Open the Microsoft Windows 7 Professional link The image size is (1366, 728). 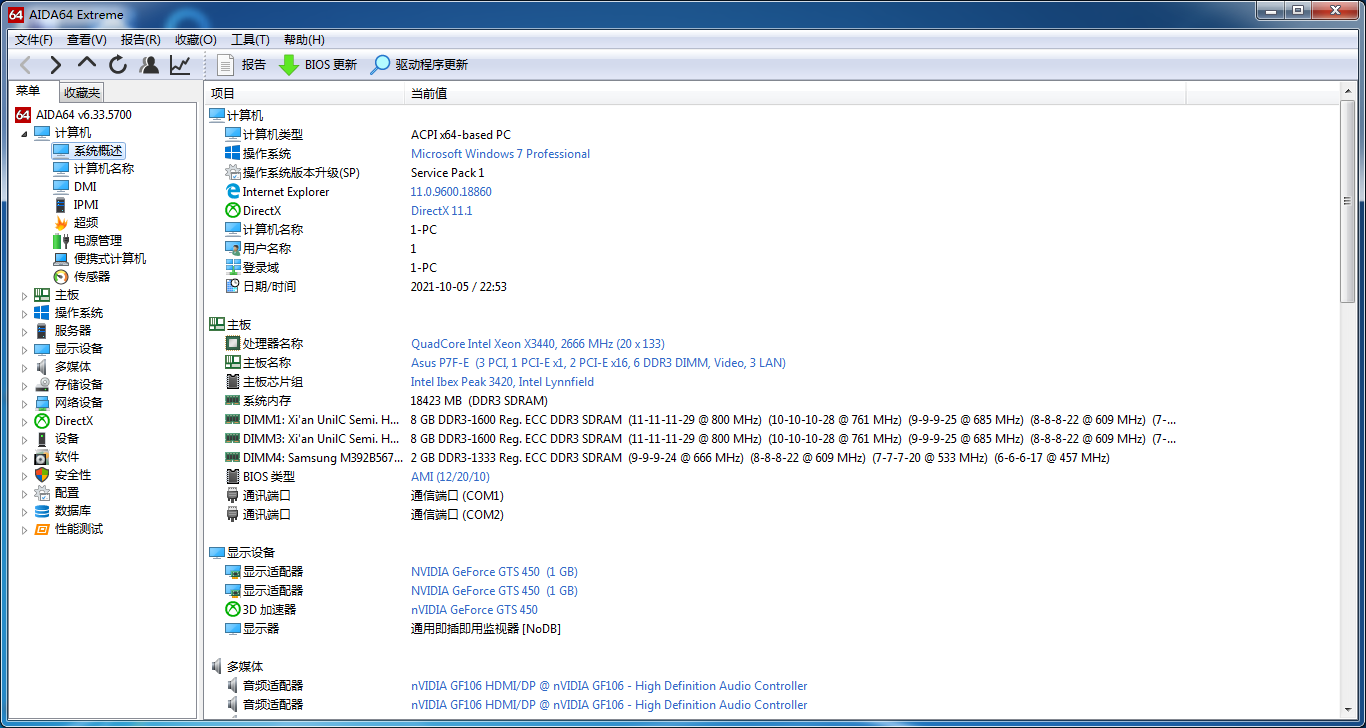500,154
